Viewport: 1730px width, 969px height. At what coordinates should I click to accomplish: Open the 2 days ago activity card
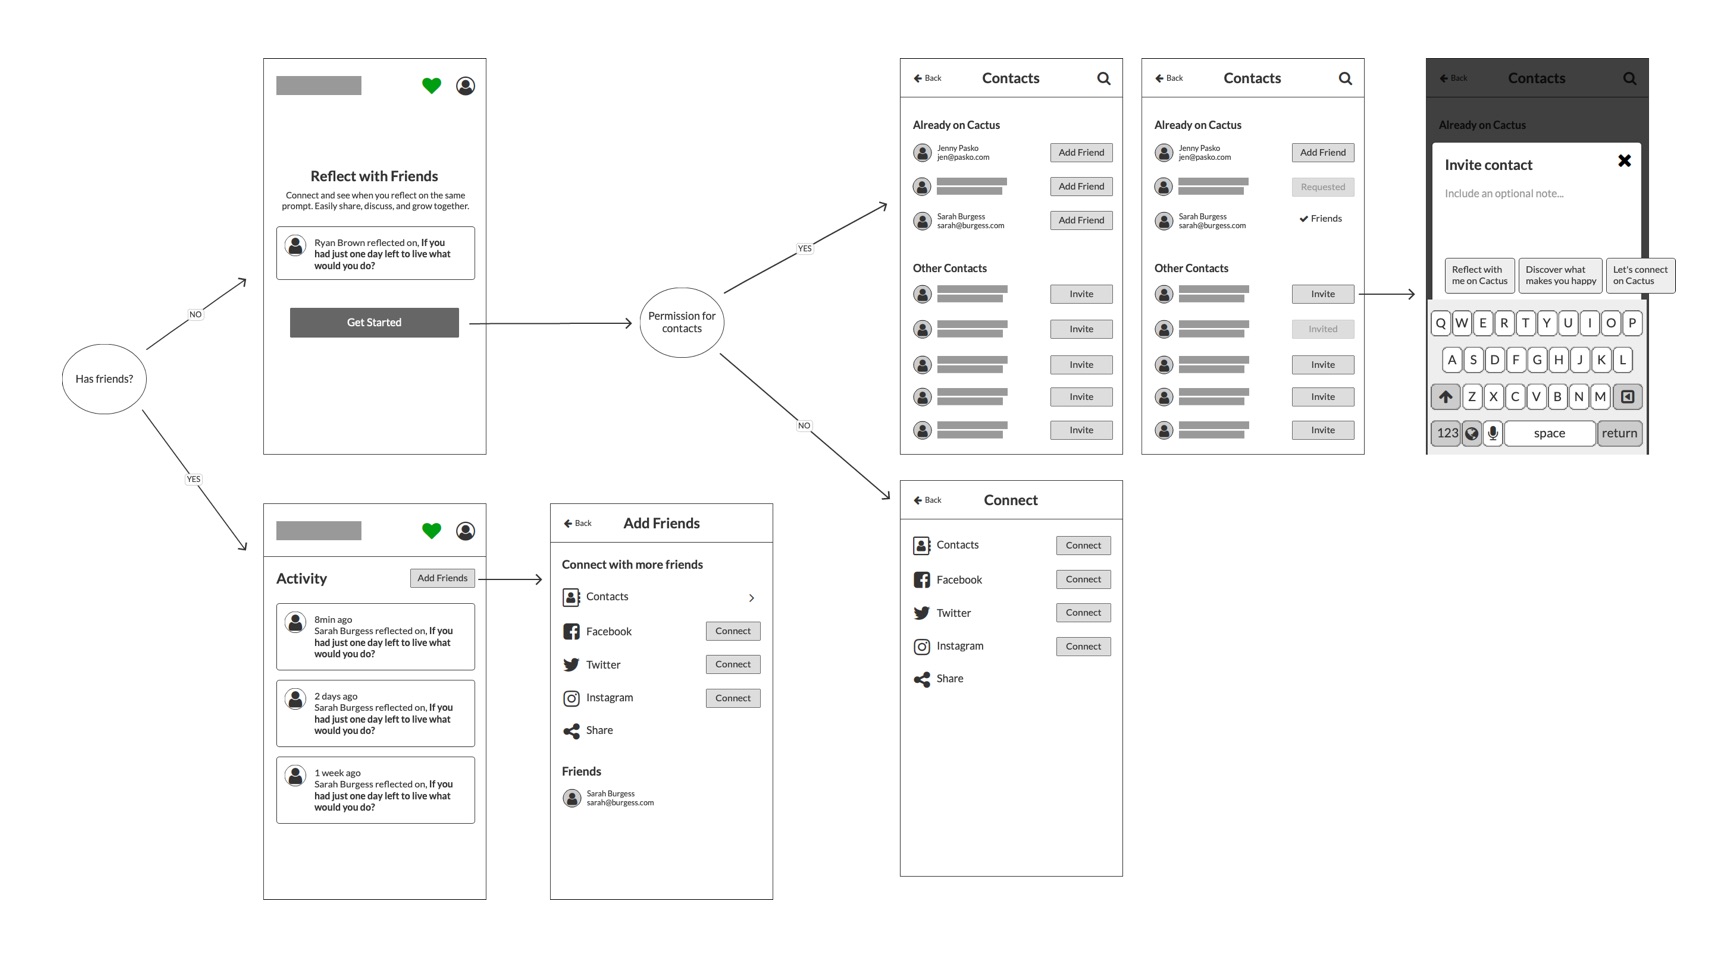tap(375, 713)
